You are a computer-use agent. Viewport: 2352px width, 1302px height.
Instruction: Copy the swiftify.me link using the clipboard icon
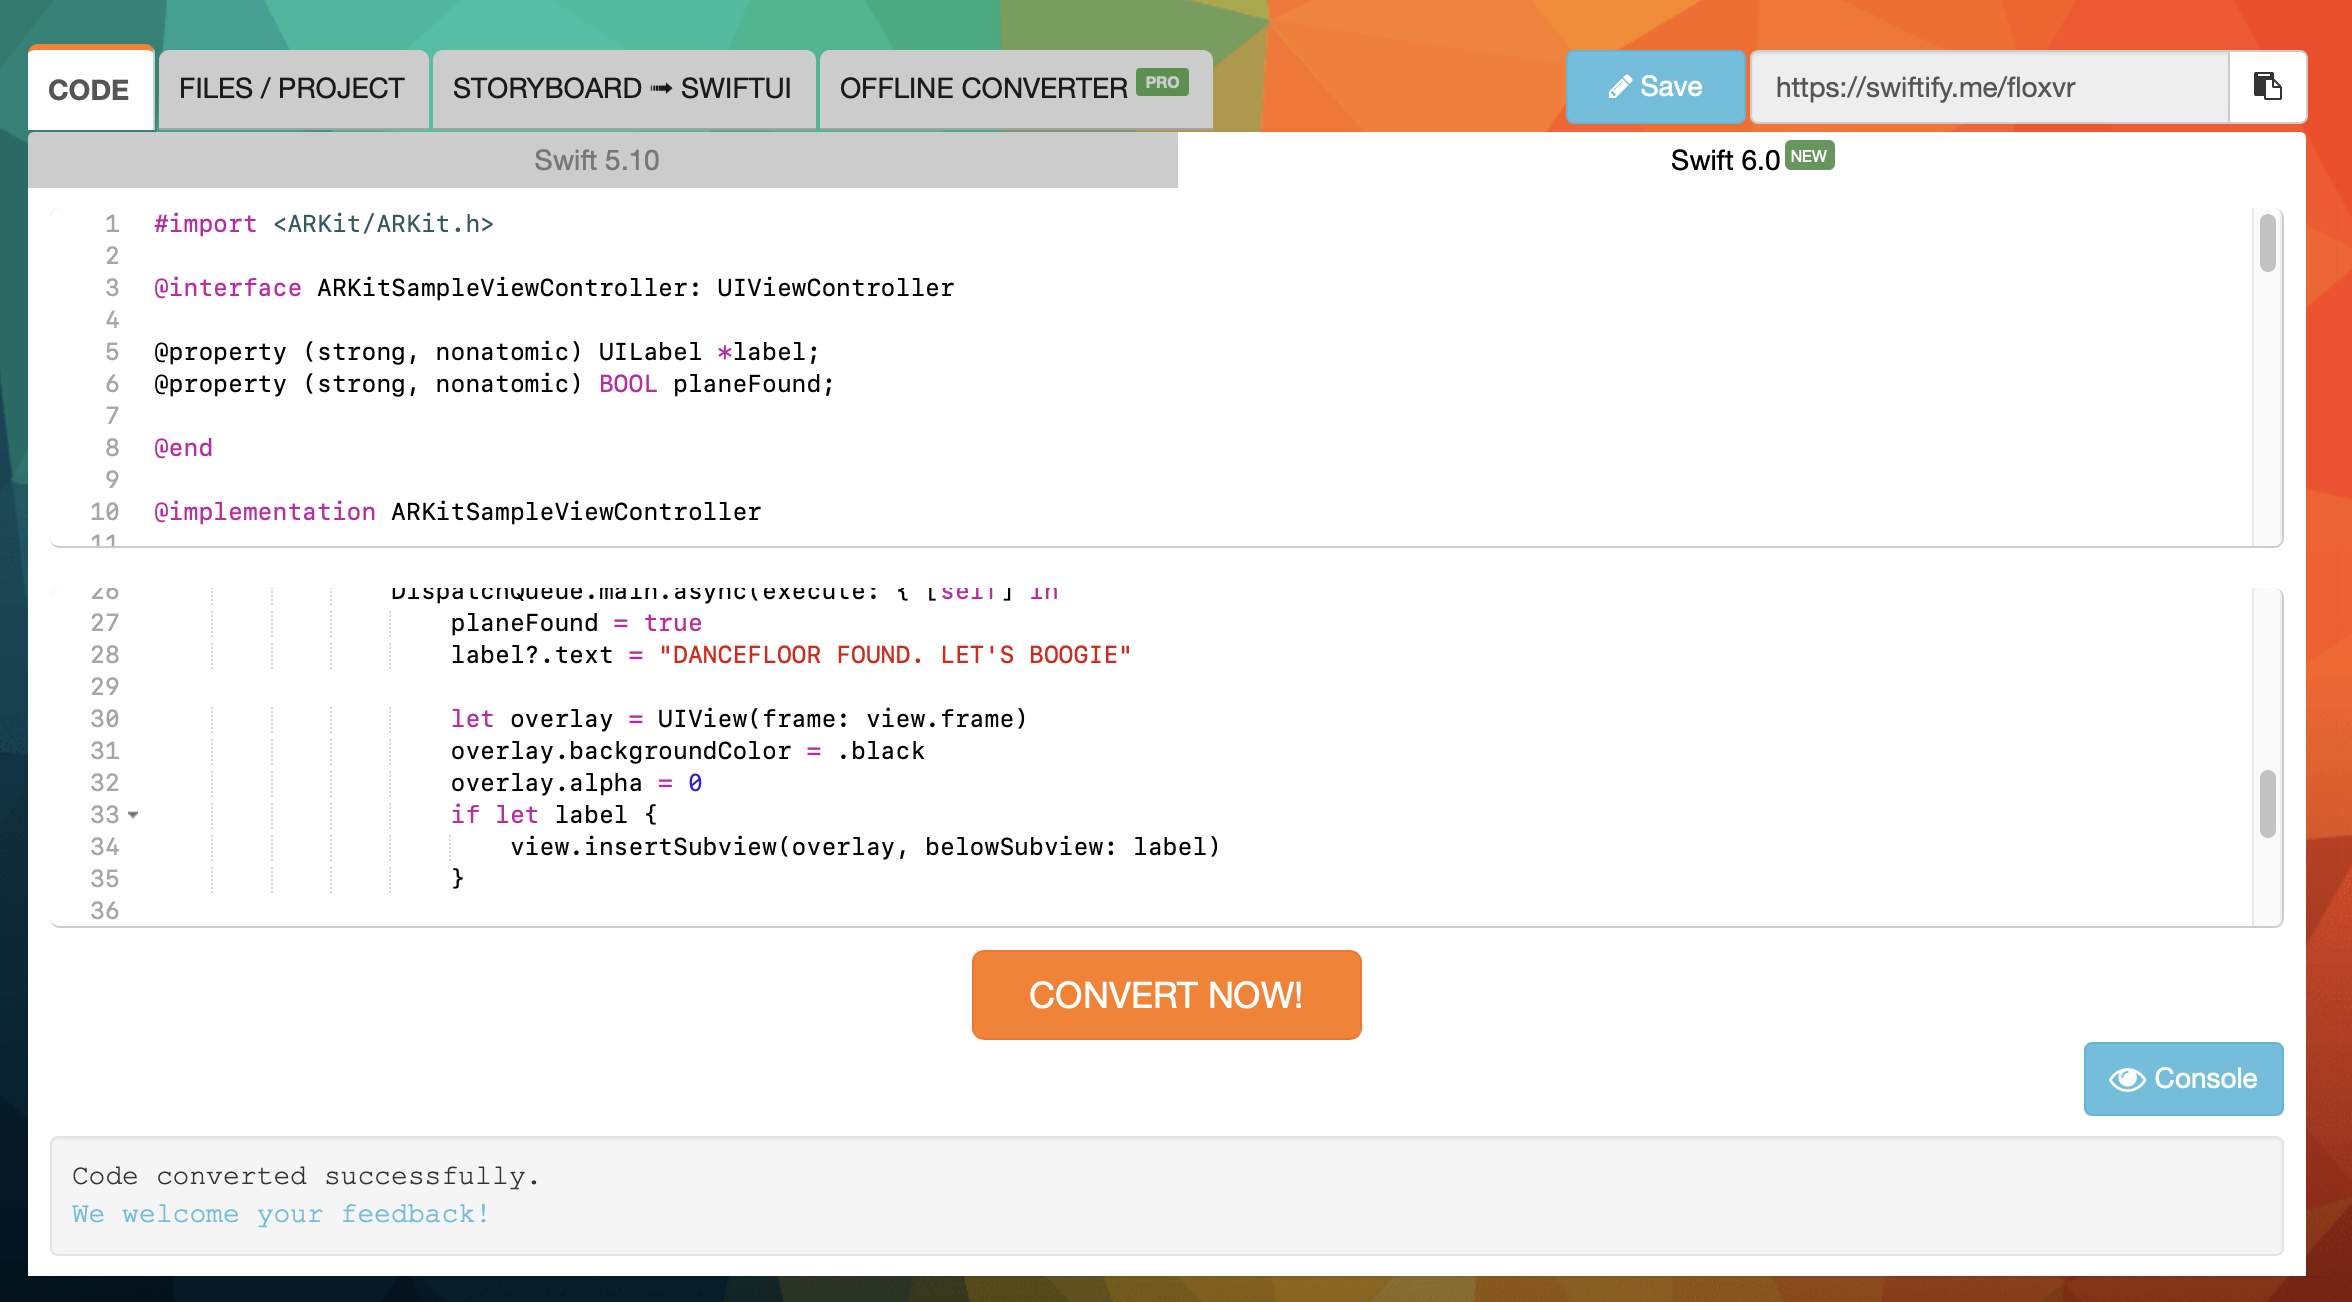coord(2267,87)
